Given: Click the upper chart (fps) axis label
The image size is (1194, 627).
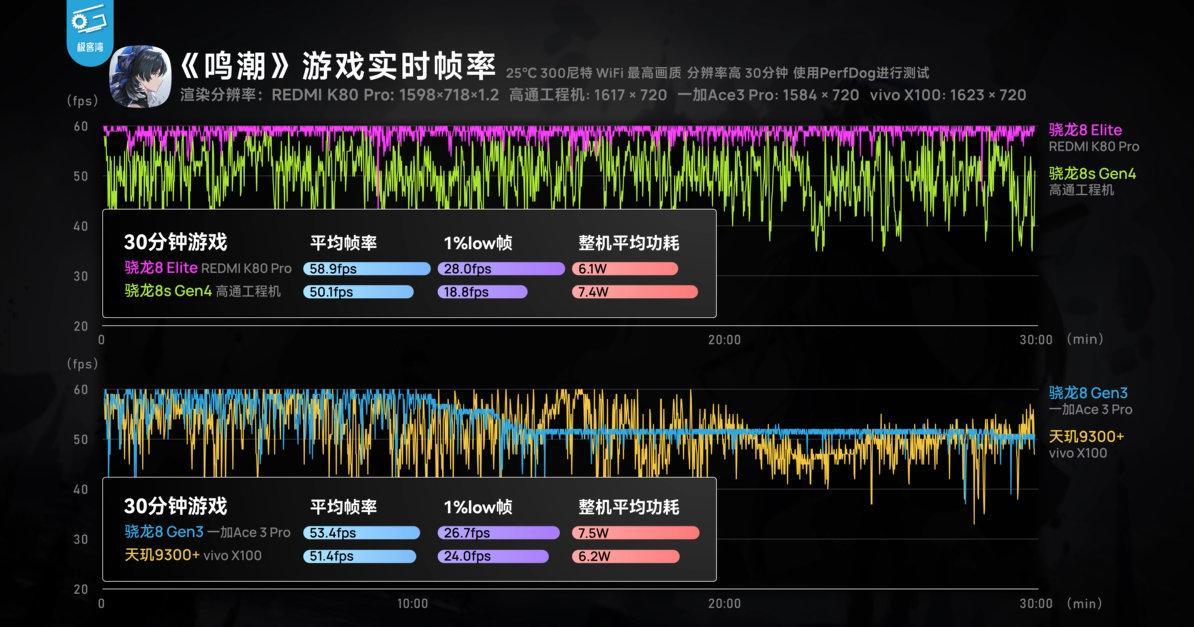Looking at the screenshot, I should coord(82,101).
